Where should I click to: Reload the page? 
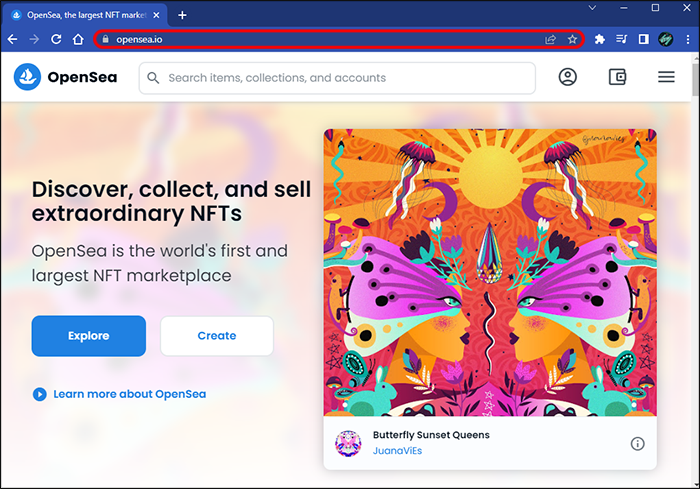pyautogui.click(x=55, y=39)
